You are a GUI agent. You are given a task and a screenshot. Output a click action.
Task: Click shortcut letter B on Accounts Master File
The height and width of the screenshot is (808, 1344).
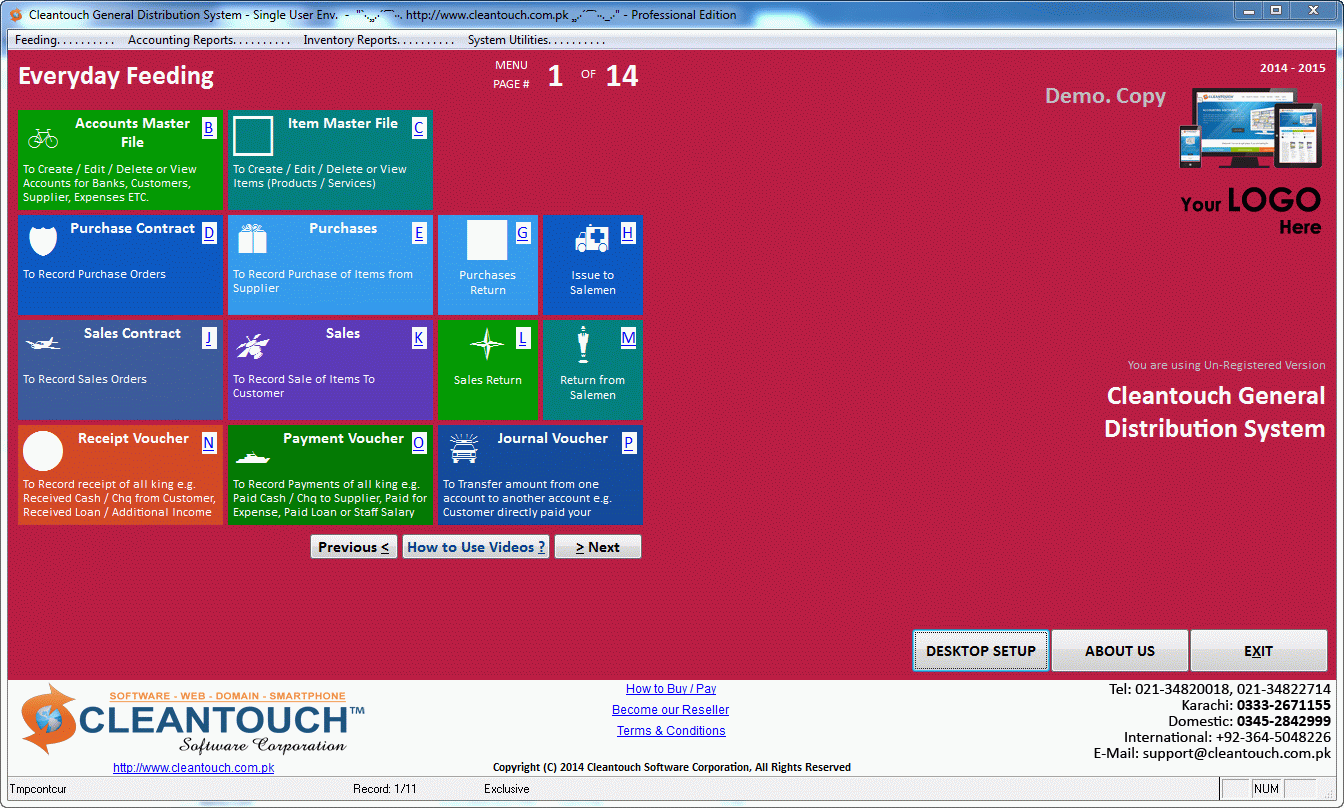(x=208, y=128)
